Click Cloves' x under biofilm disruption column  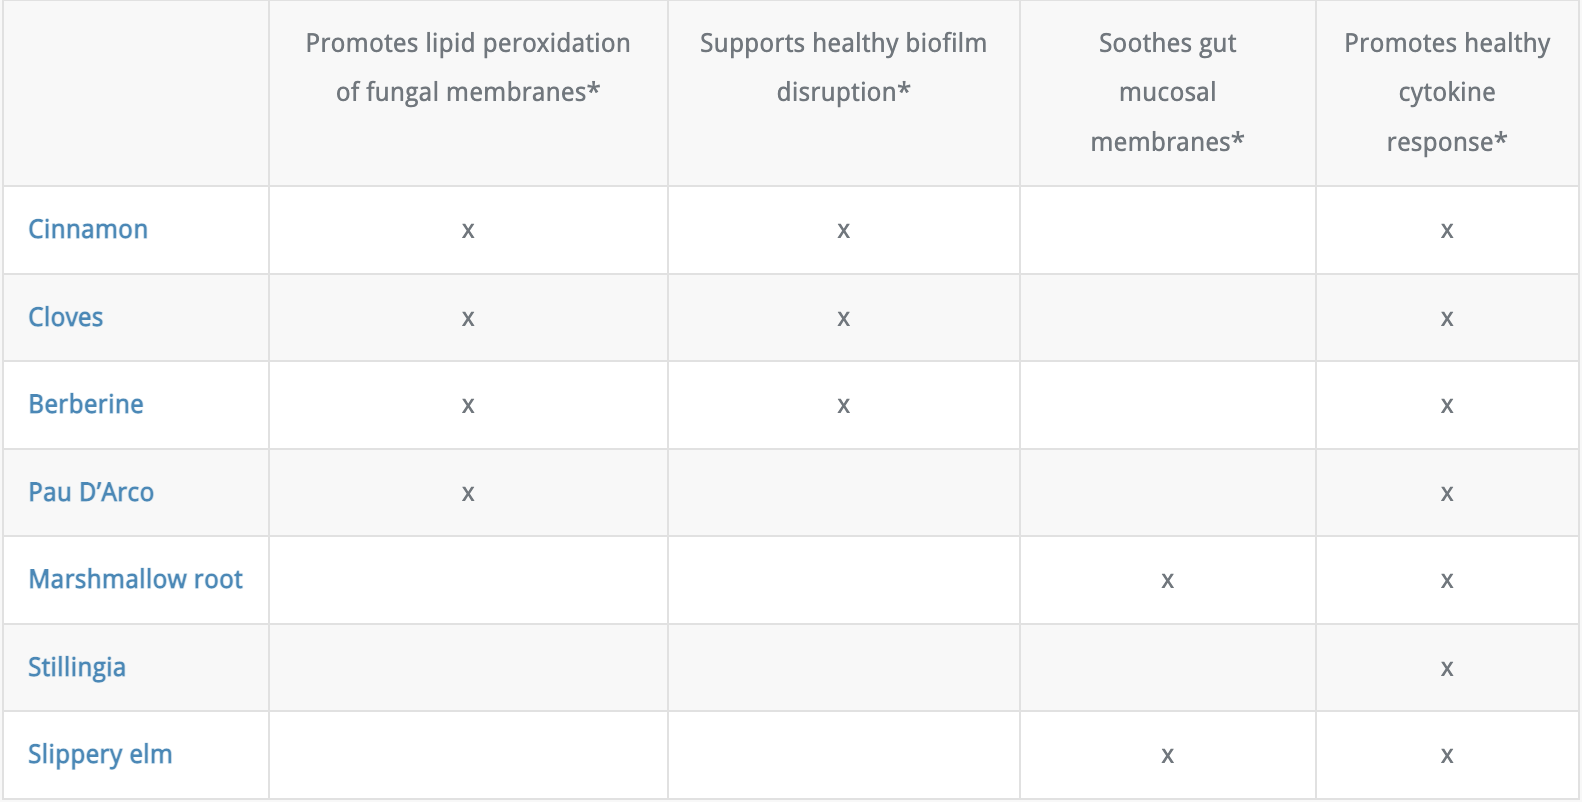point(844,319)
